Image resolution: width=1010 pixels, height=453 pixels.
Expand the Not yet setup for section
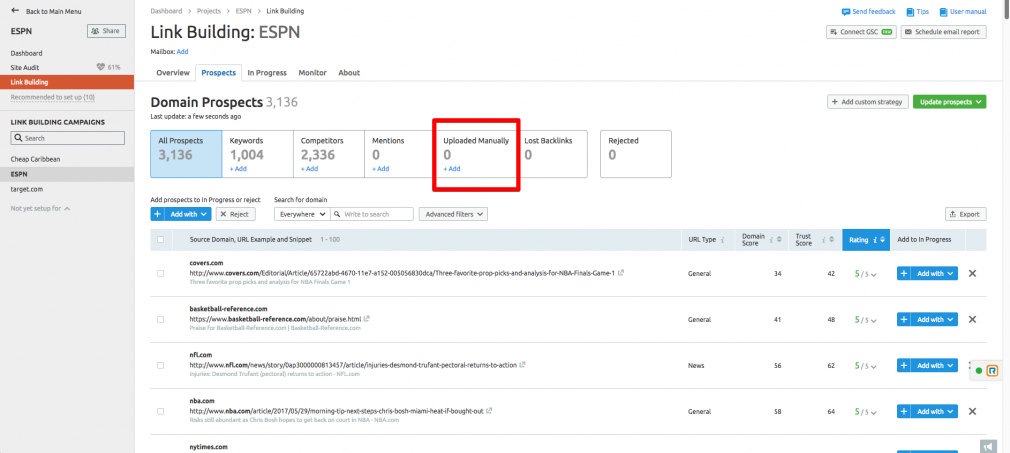point(41,208)
